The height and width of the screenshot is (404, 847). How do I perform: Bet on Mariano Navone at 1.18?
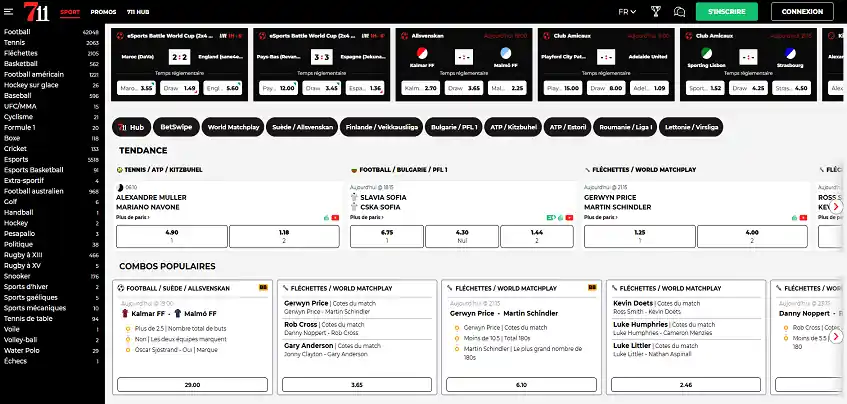284,237
